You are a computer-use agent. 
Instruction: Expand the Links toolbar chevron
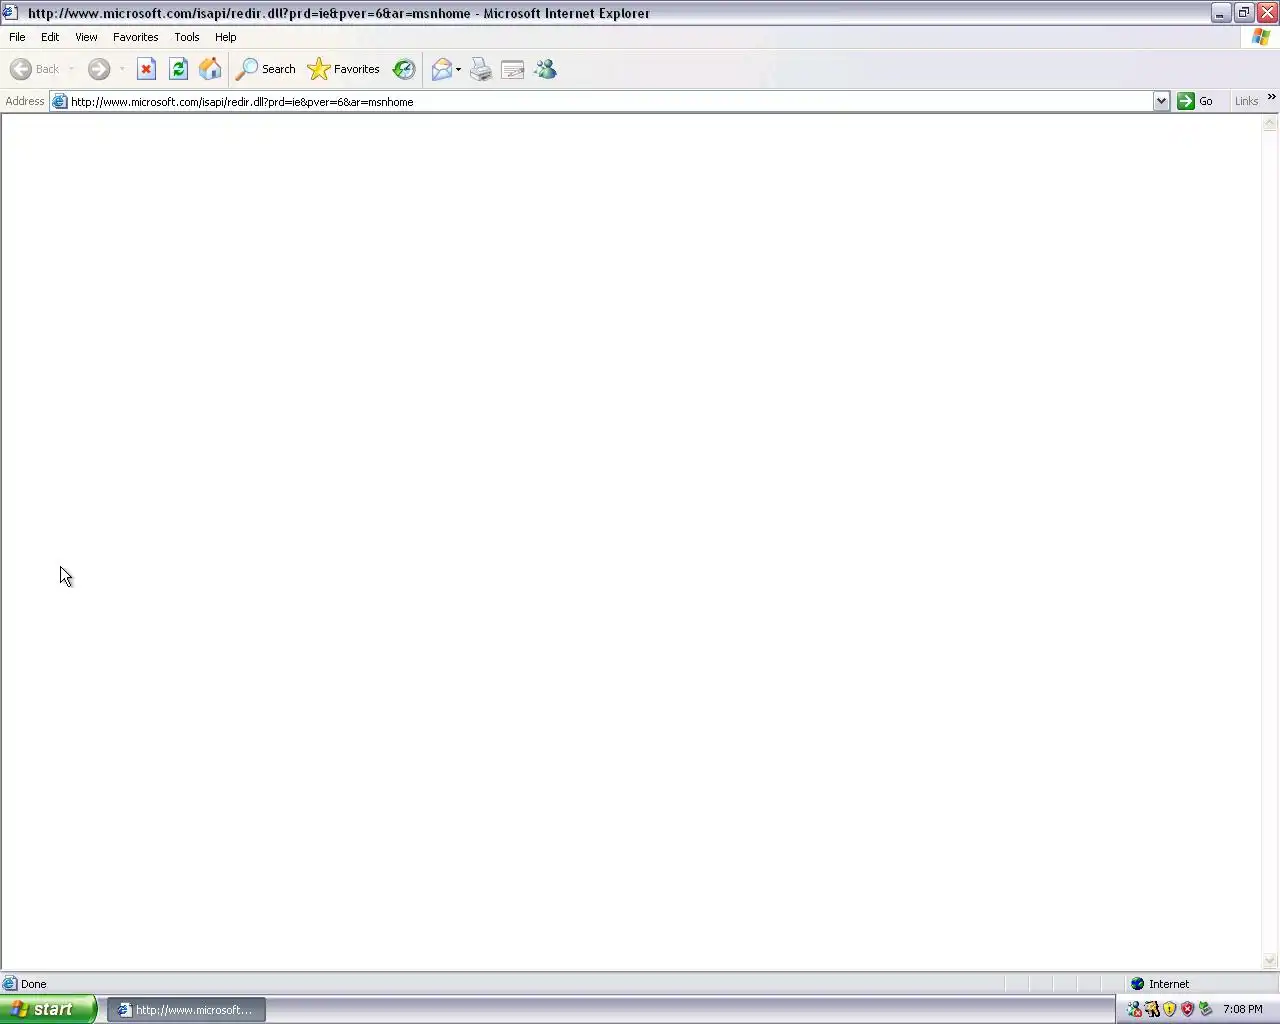(1272, 97)
